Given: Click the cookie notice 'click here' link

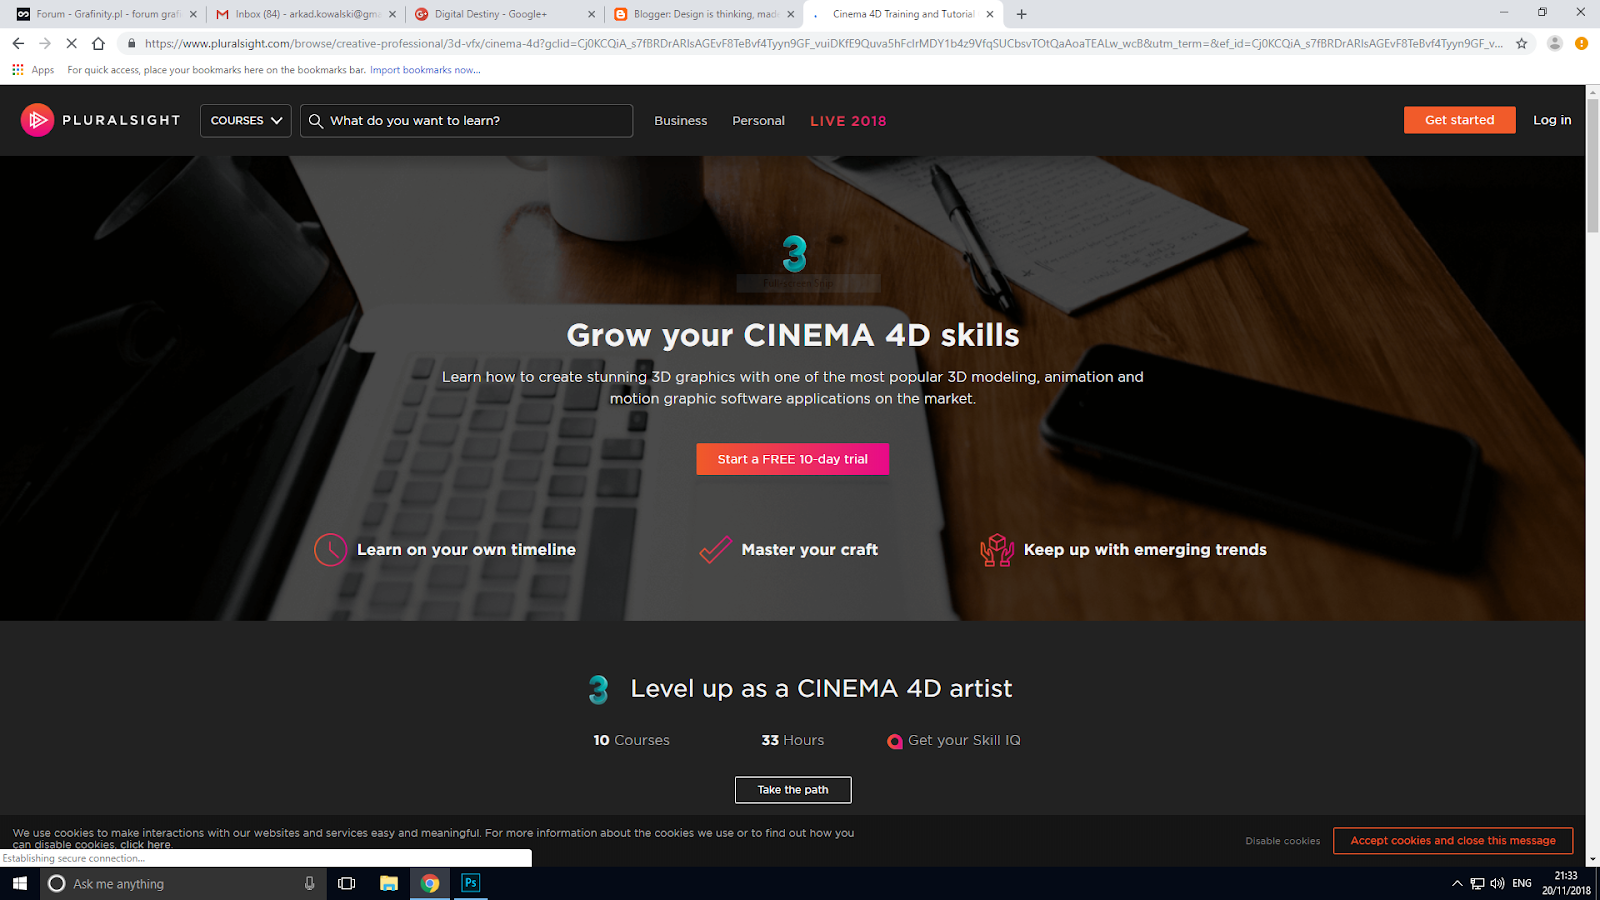Looking at the screenshot, I should pos(145,845).
